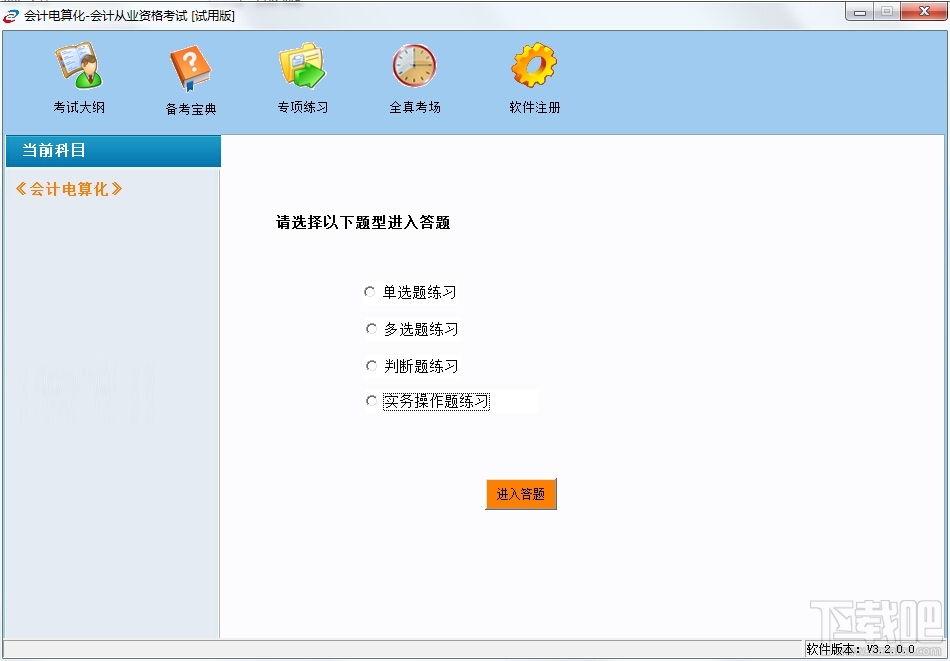
Task: Click the 备考宝典 text label
Action: [x=191, y=109]
